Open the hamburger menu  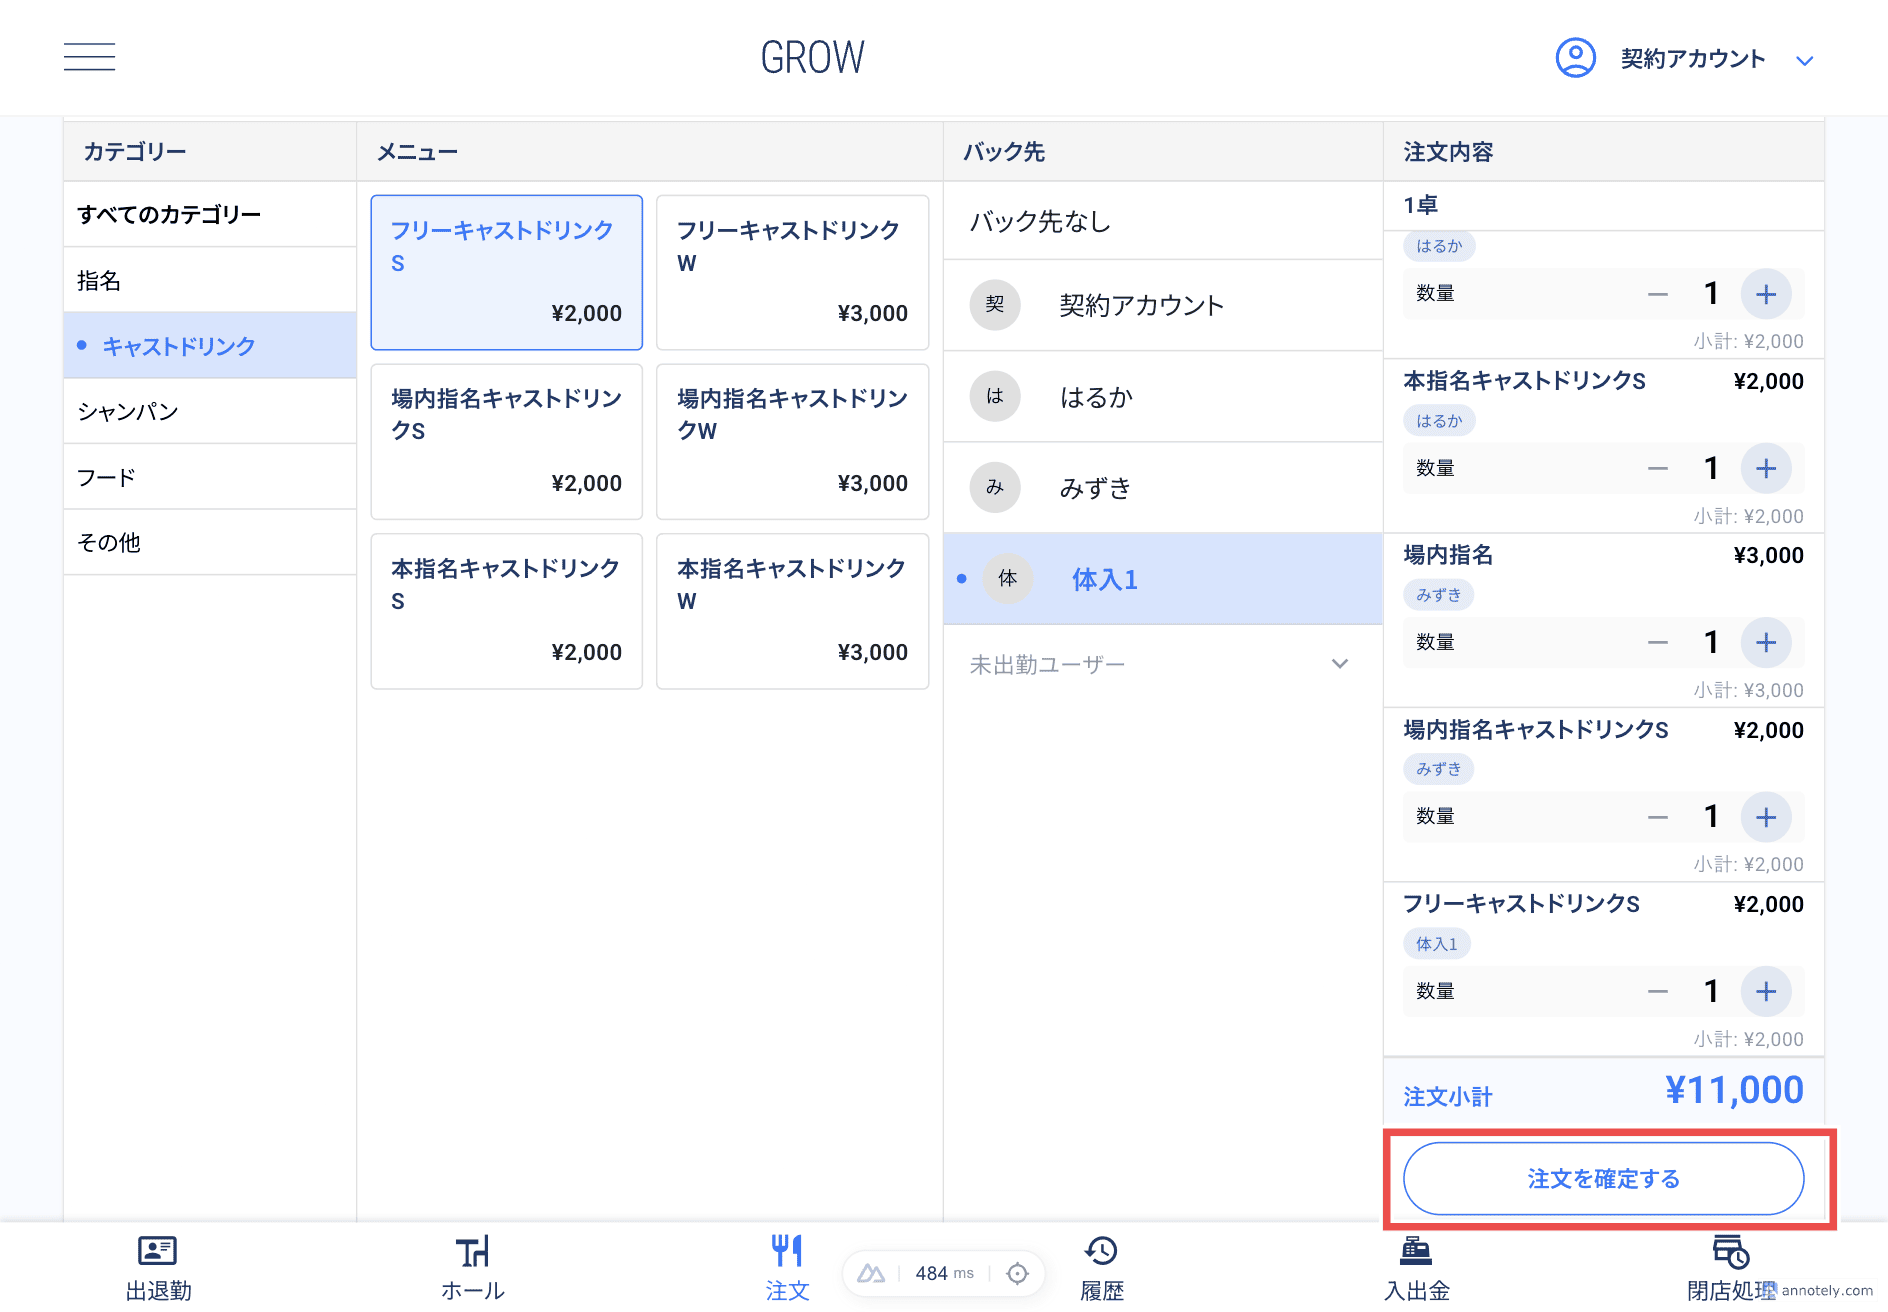(89, 57)
